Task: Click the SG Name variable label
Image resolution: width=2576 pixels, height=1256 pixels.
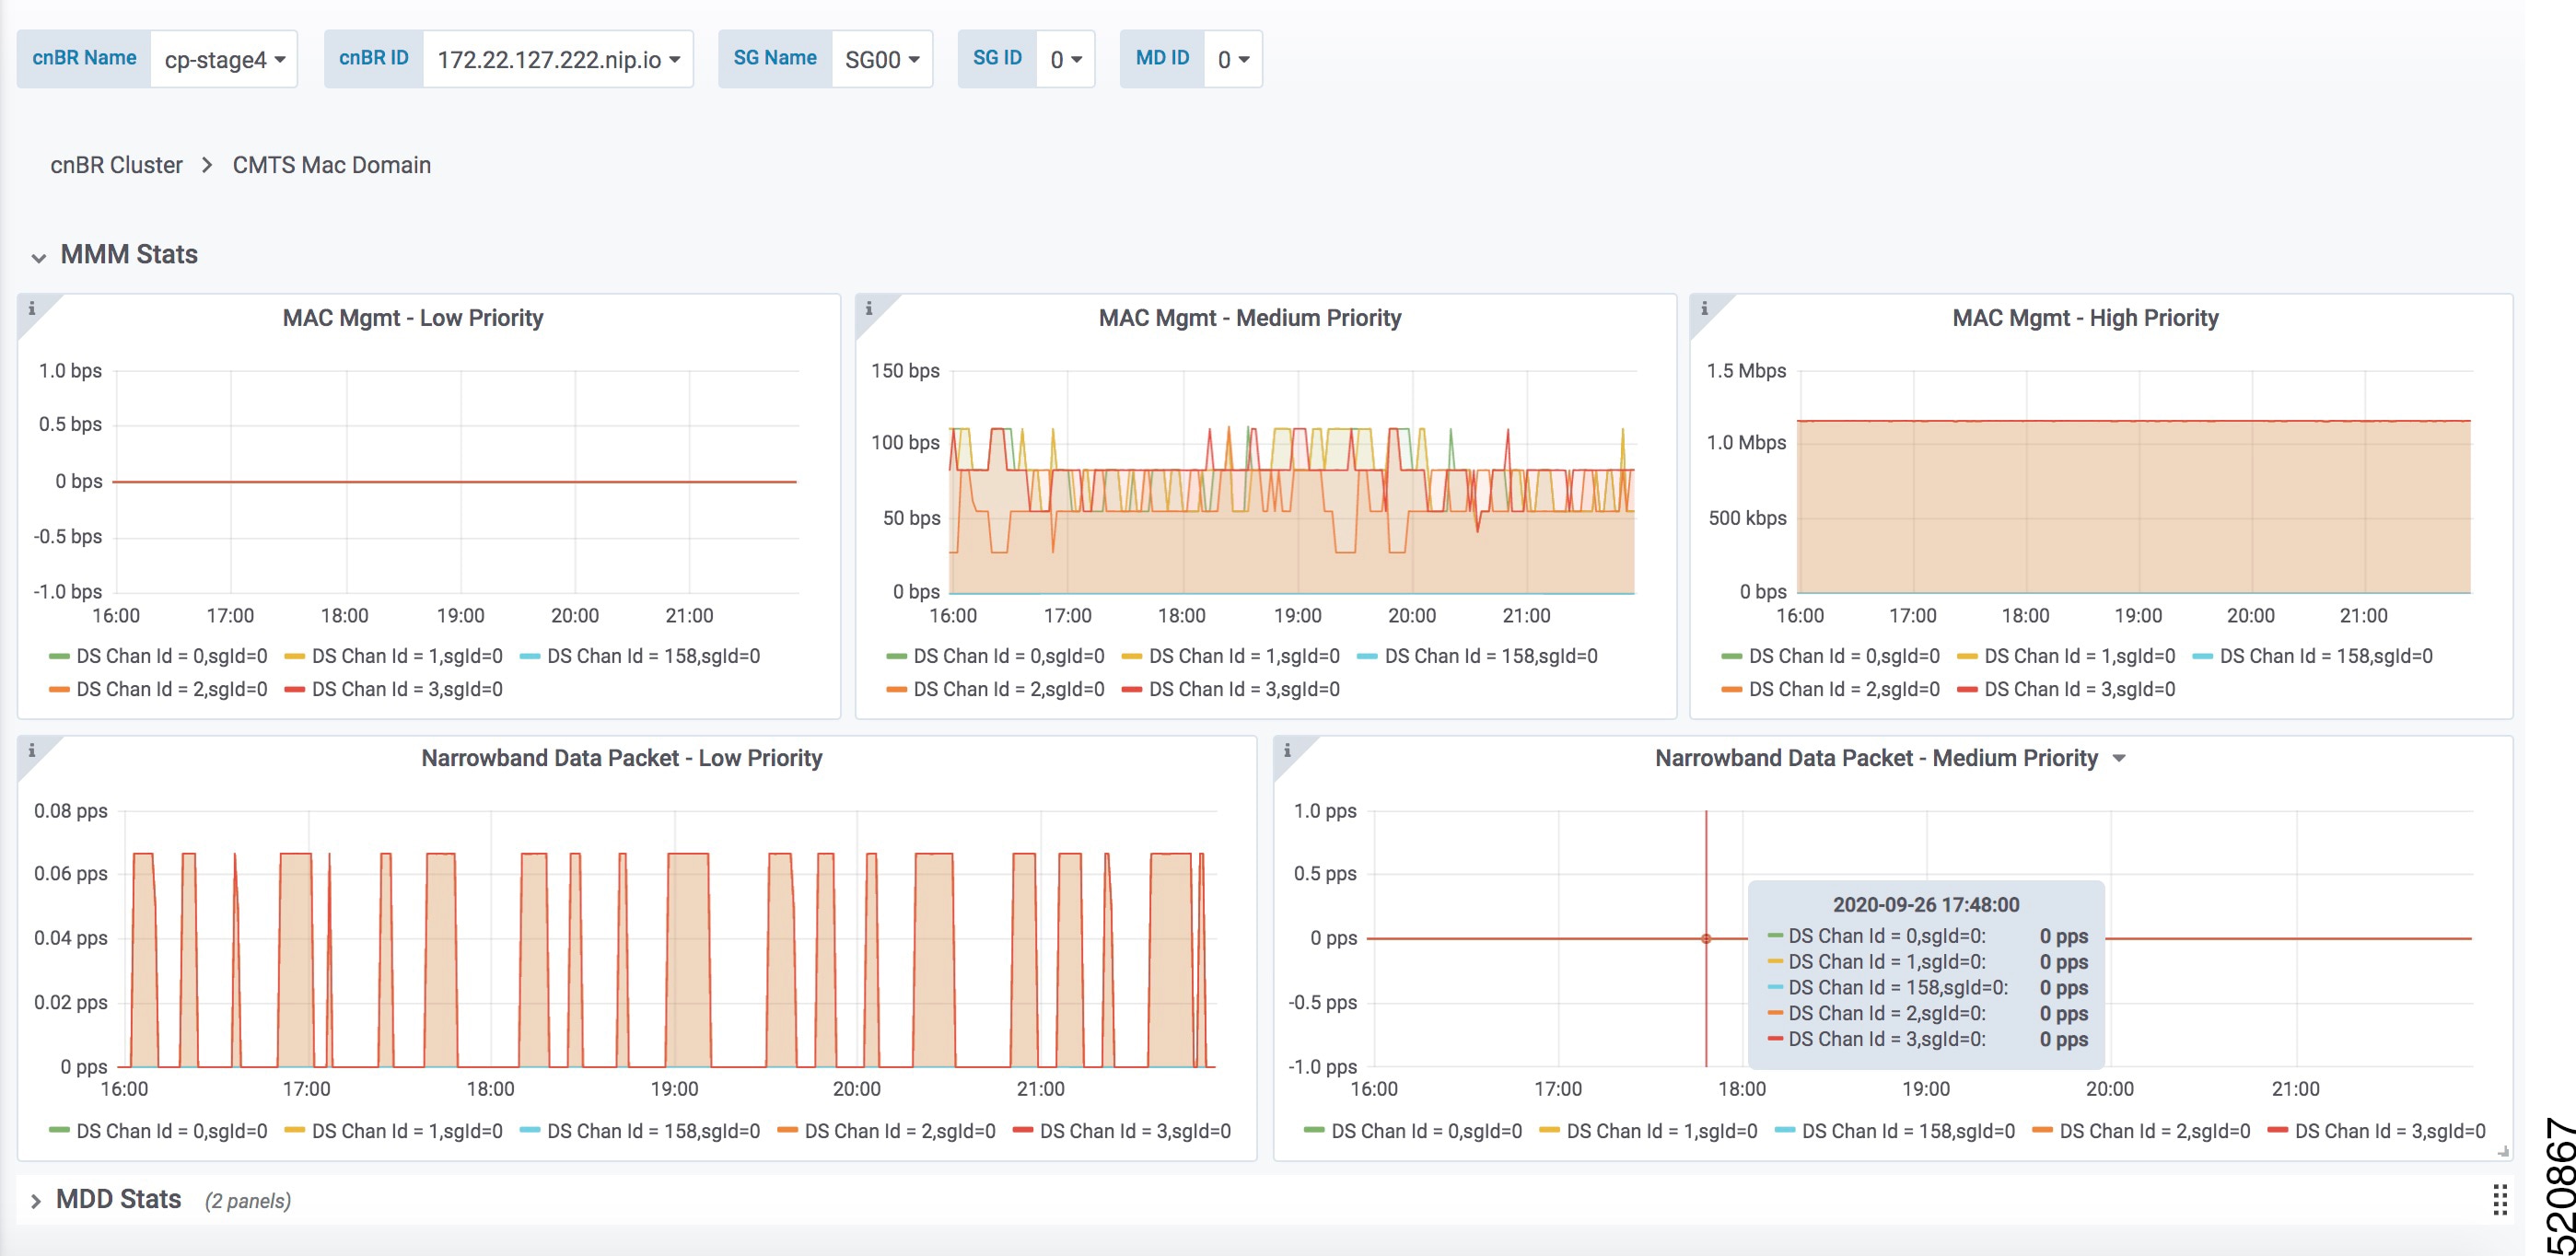Action: [775, 58]
